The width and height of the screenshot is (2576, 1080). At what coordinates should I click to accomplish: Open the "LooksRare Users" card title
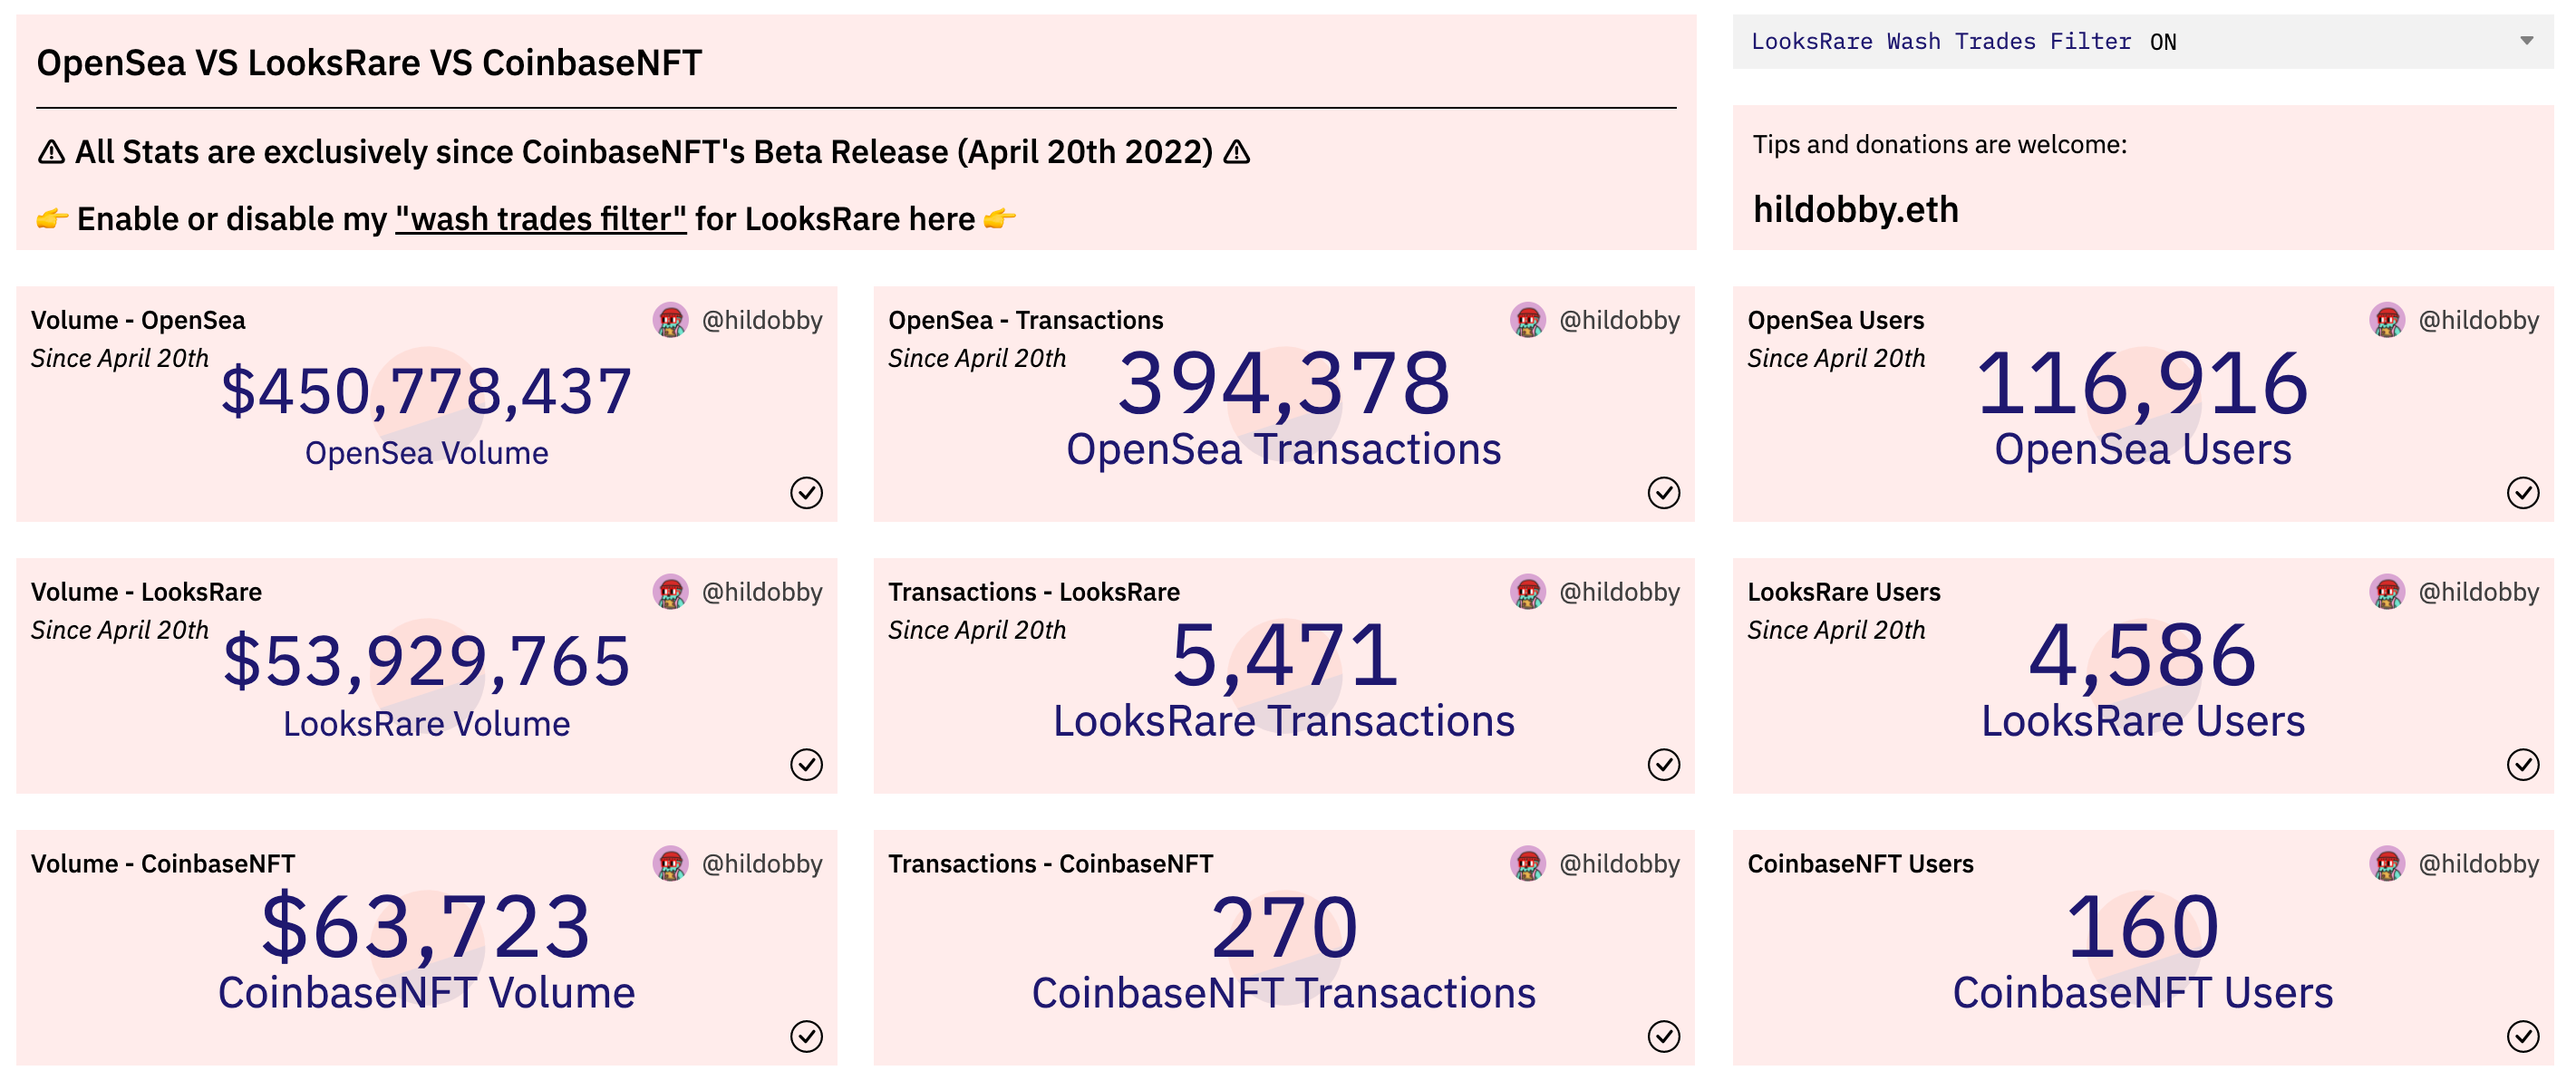coord(1844,593)
